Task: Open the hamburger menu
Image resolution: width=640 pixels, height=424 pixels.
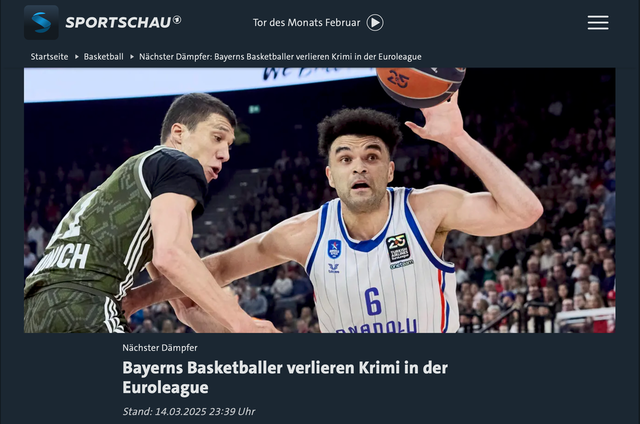Action: click(598, 22)
